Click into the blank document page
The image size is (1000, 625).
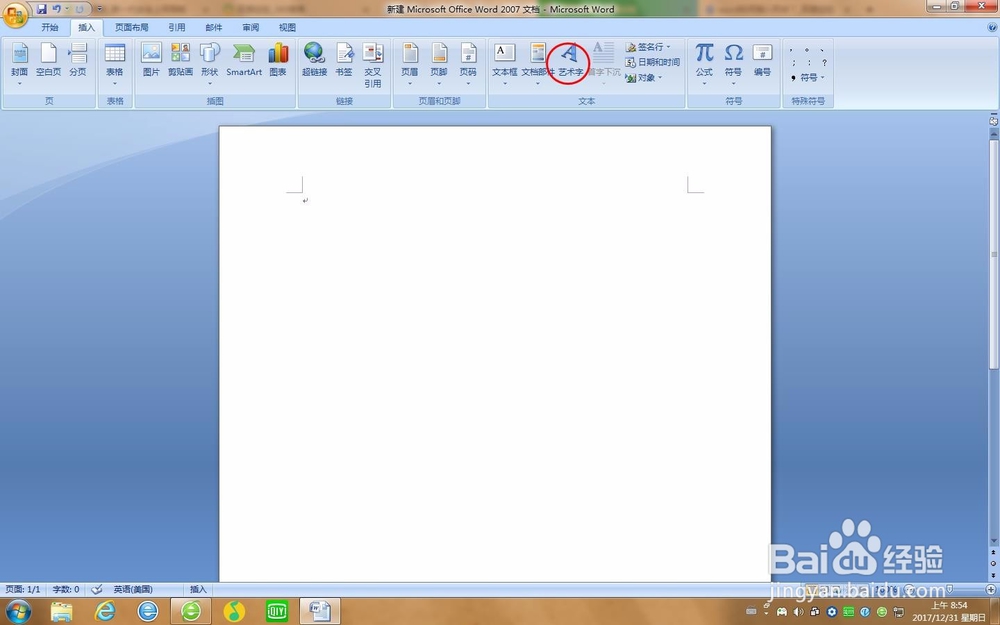point(495,354)
